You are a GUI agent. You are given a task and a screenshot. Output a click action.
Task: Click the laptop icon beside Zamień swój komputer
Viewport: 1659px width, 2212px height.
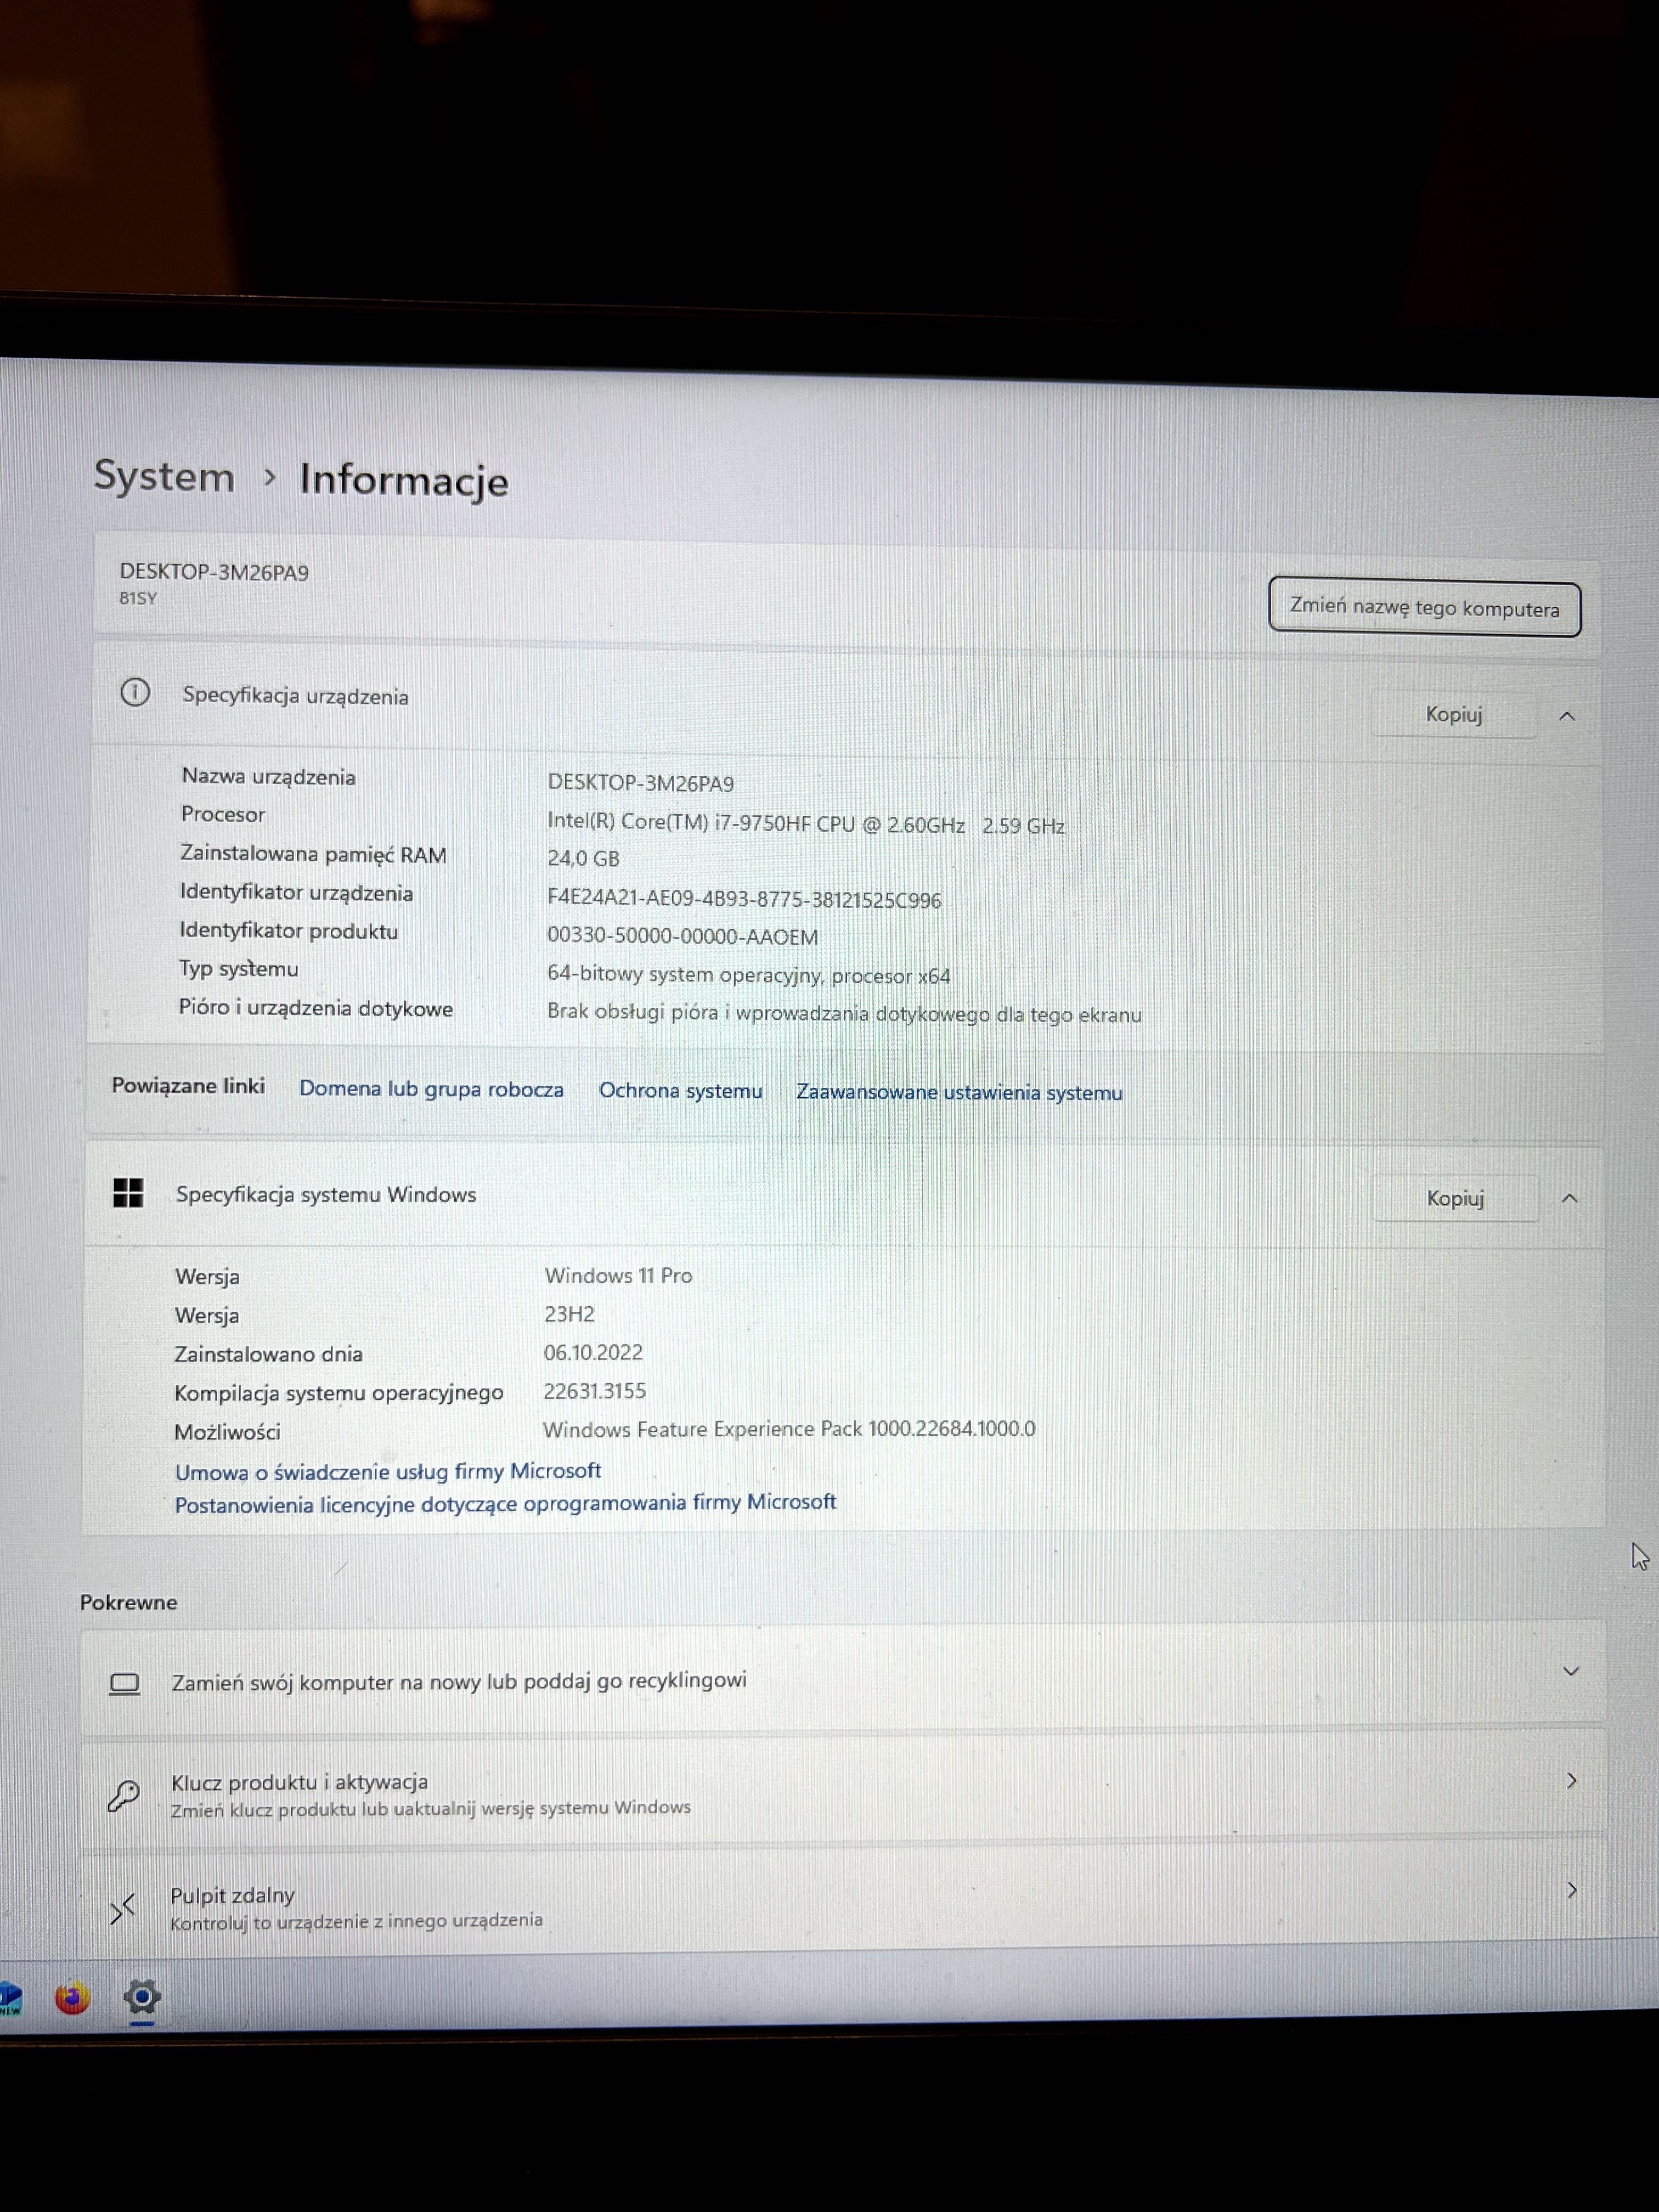click(125, 1684)
